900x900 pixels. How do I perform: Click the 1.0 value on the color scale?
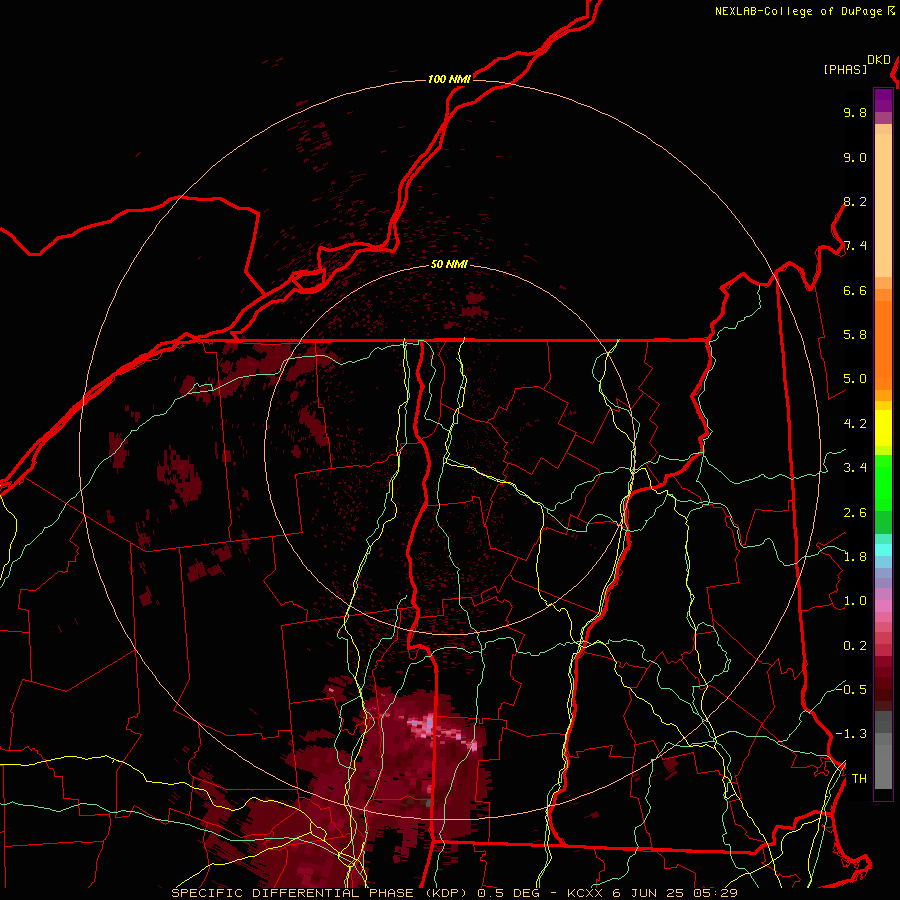click(855, 601)
